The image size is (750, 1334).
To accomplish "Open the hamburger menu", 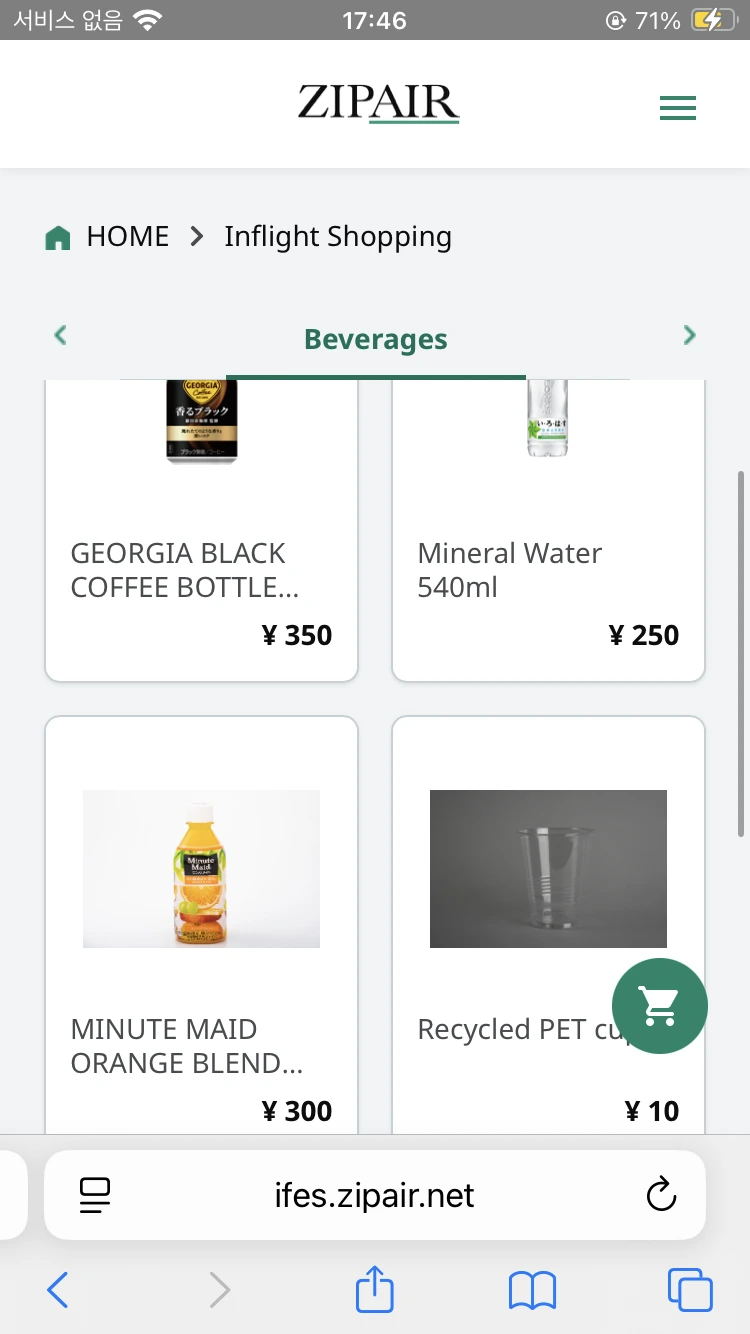I will (677, 108).
